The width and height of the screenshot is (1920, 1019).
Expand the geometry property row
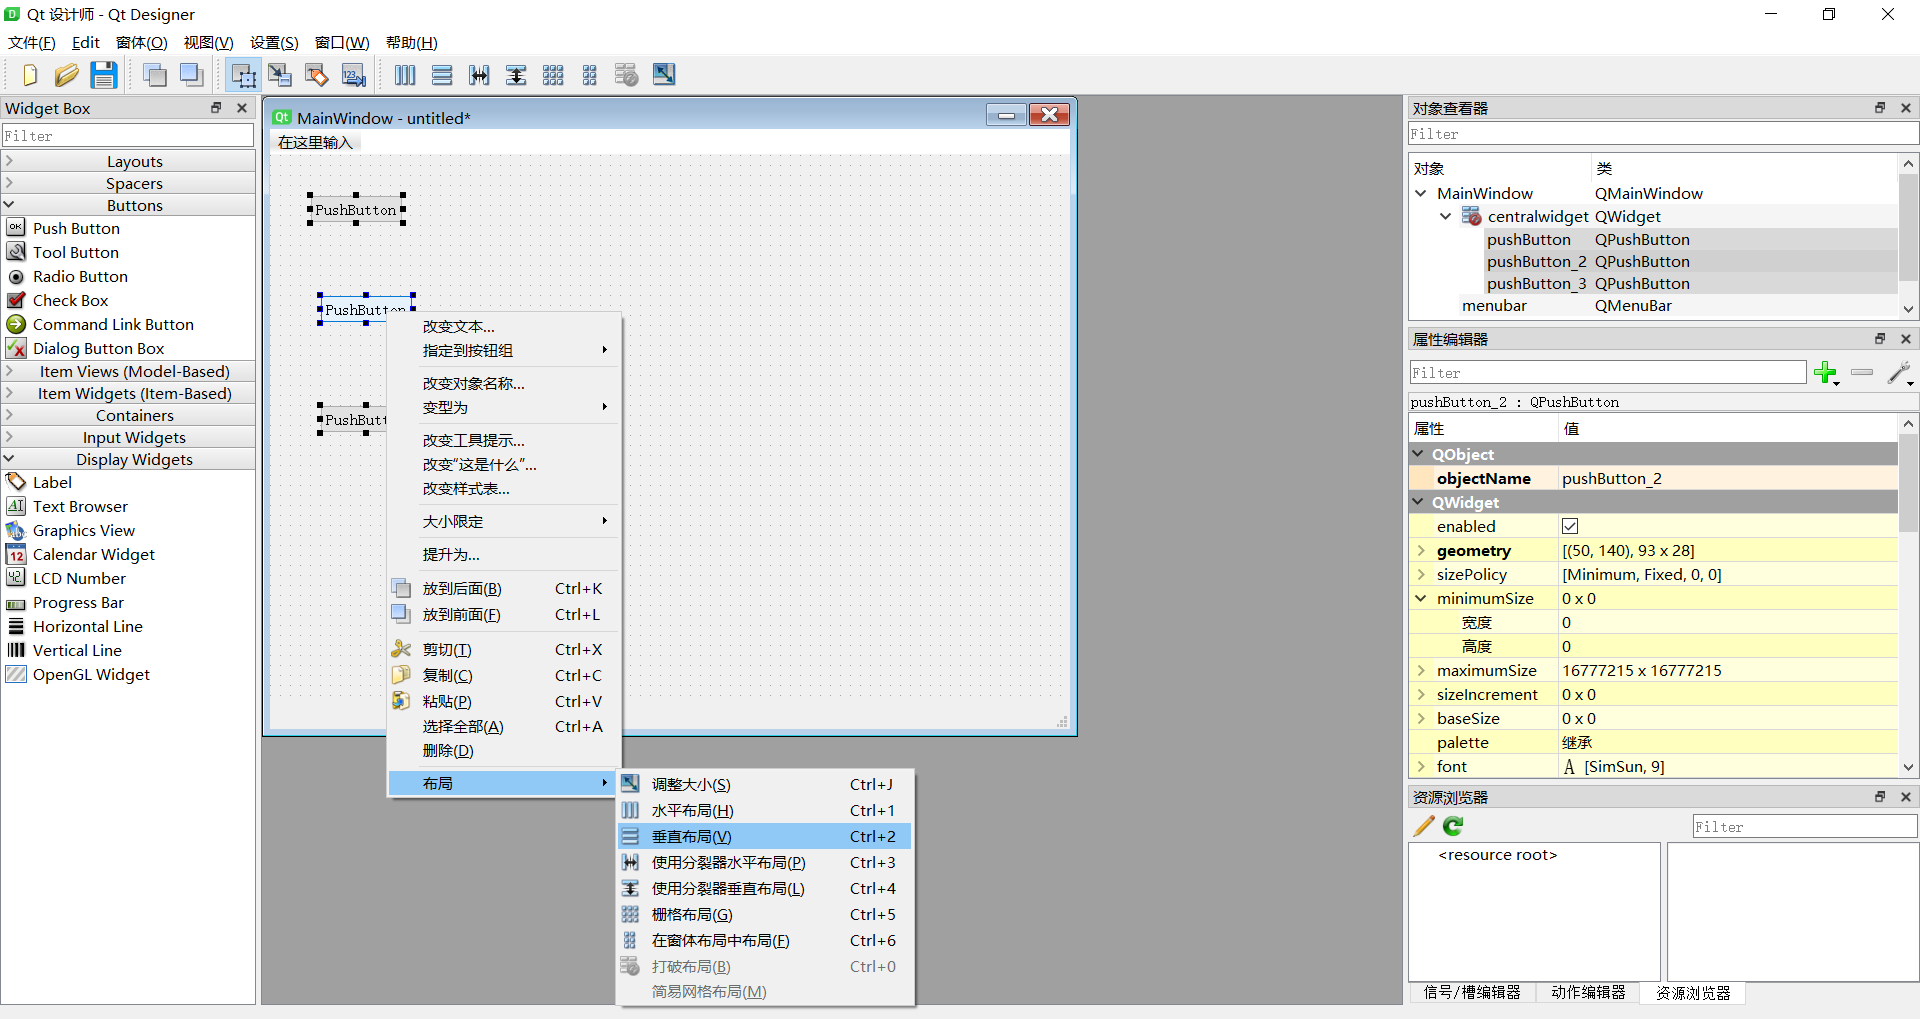point(1420,550)
